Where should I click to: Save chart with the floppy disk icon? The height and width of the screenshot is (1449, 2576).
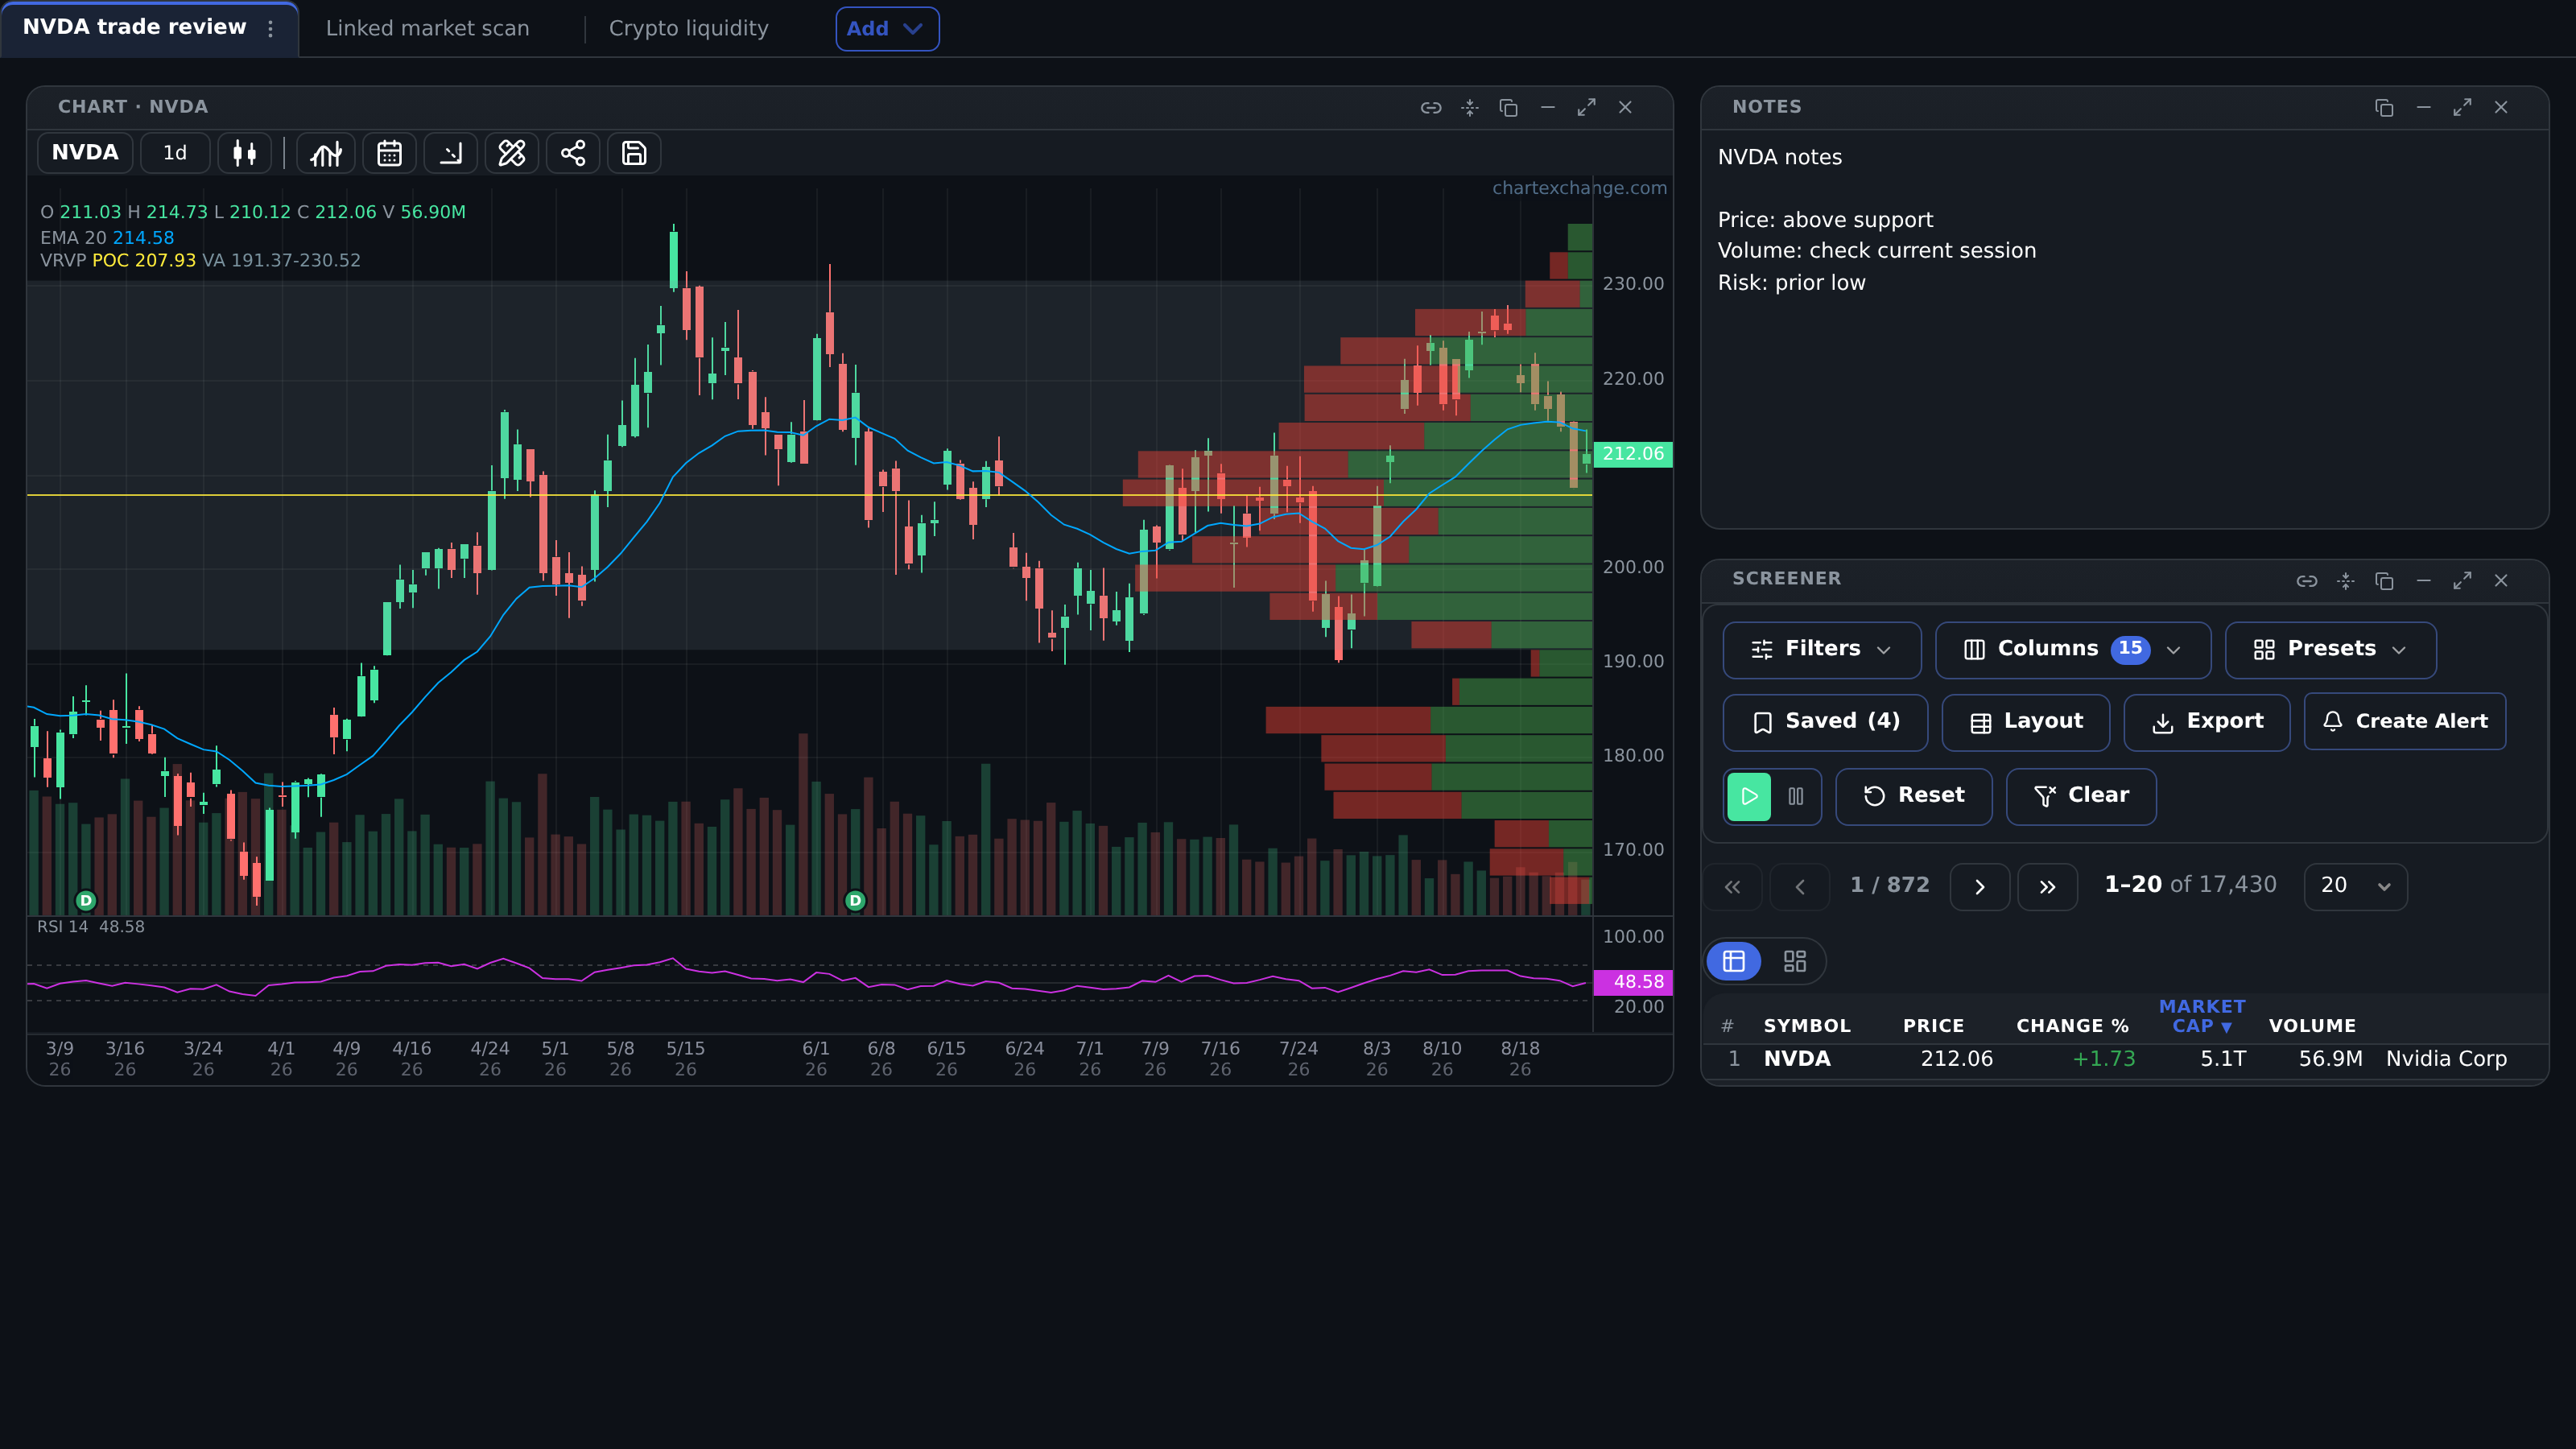[634, 153]
